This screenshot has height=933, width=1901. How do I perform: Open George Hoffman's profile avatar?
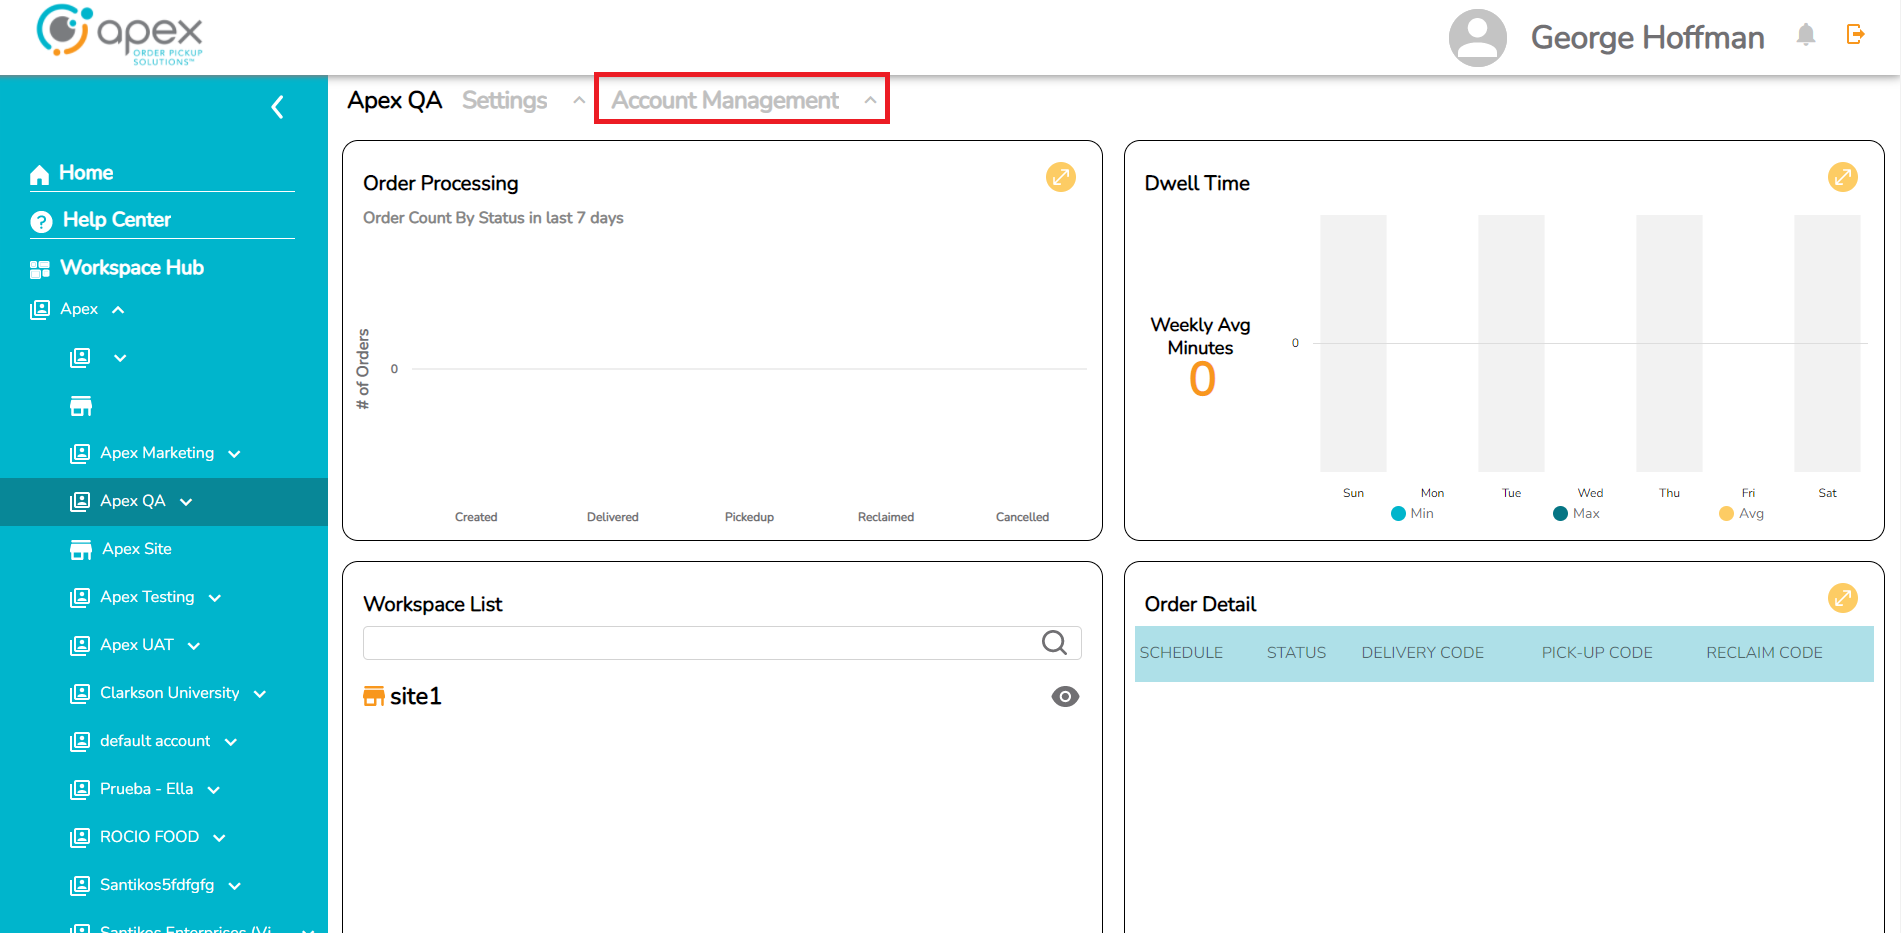[x=1477, y=38]
